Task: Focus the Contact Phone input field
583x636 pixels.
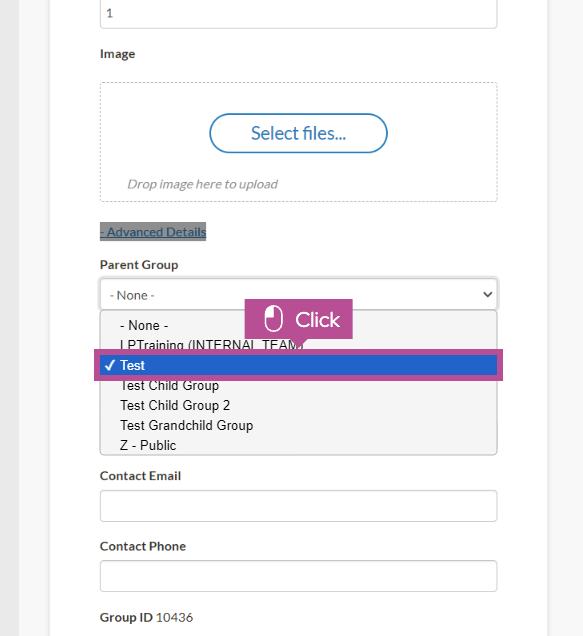Action: tap(298, 576)
